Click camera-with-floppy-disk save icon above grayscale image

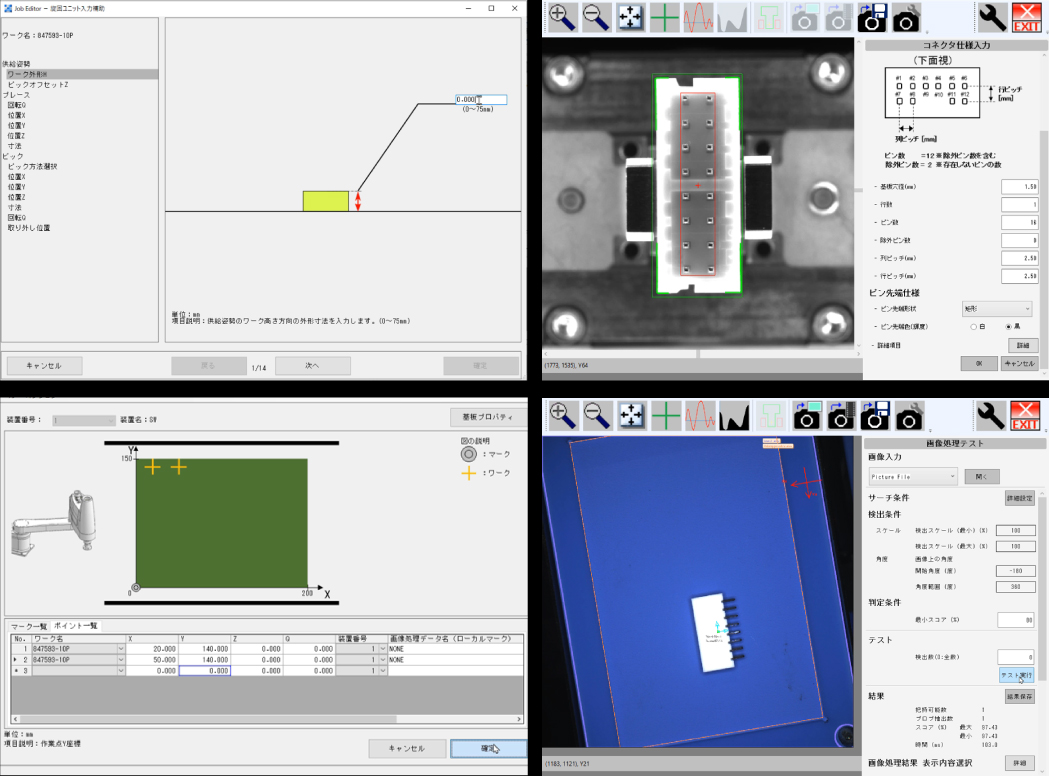[x=873, y=17]
